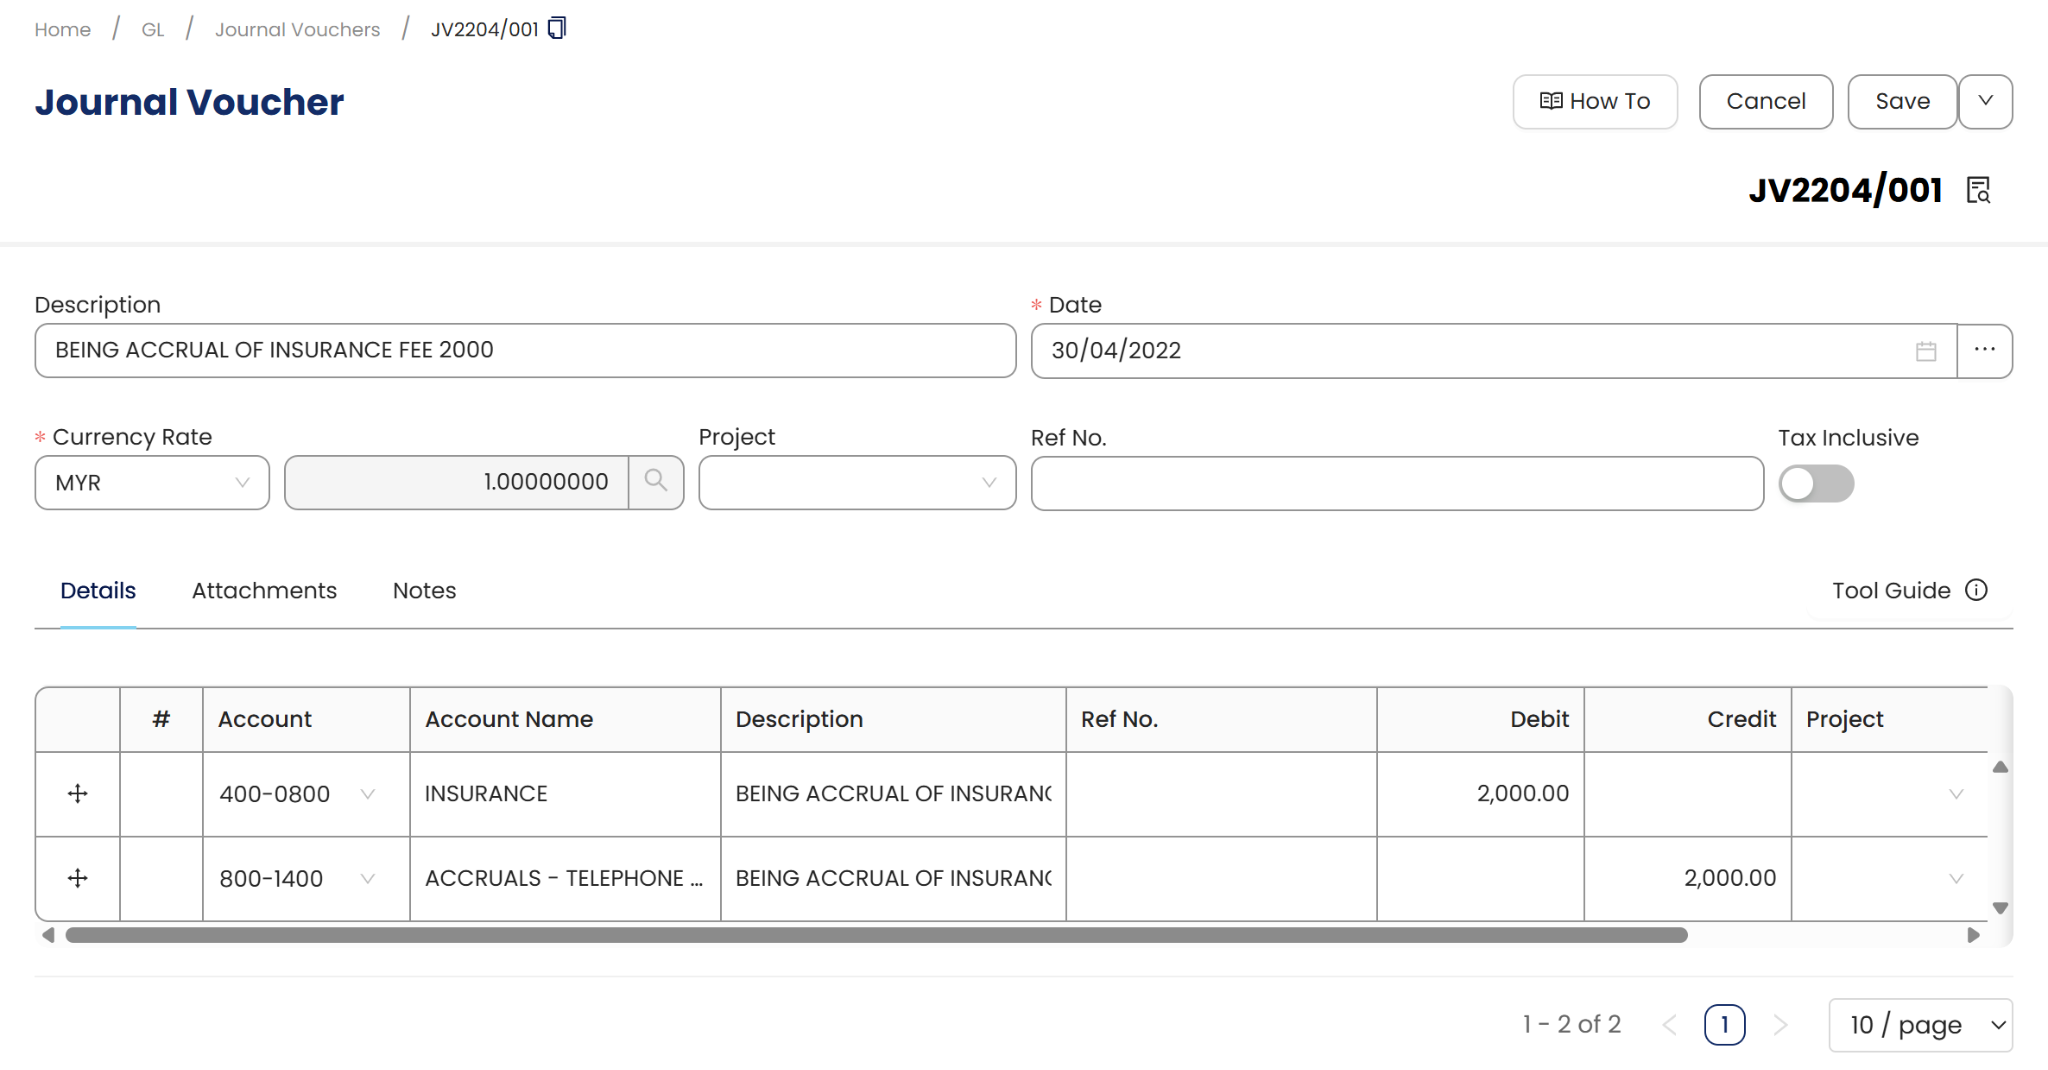Toggle the Tax Inclusive switch

pos(1816,484)
